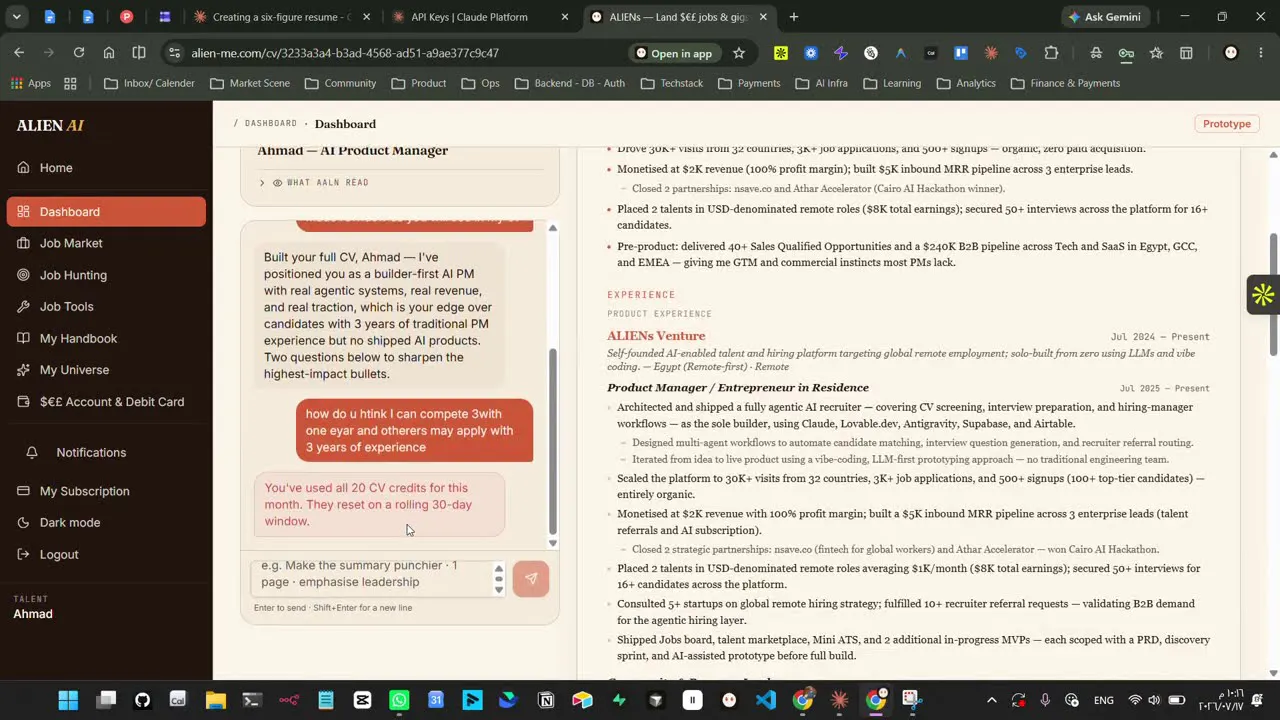Close the ALIENs browser tab
1280x720 pixels.
pos(764,17)
